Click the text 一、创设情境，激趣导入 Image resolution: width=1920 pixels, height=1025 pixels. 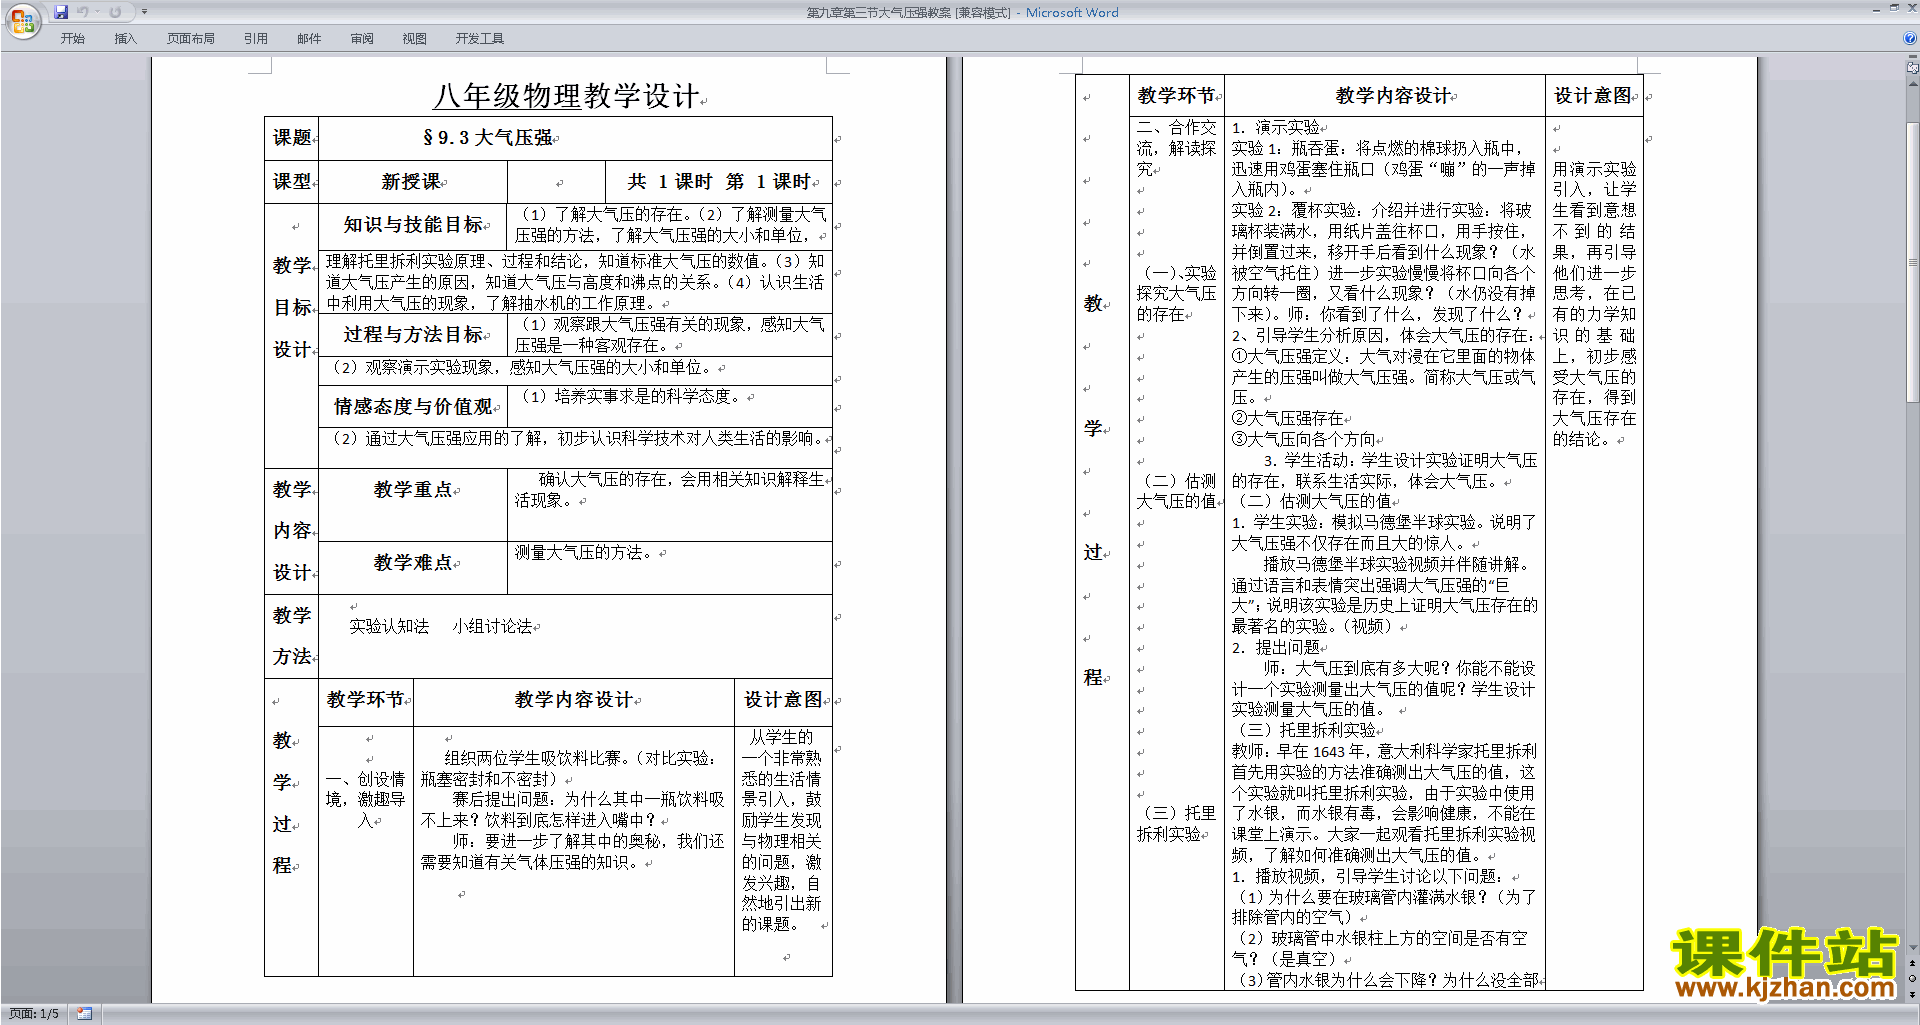click(x=366, y=800)
